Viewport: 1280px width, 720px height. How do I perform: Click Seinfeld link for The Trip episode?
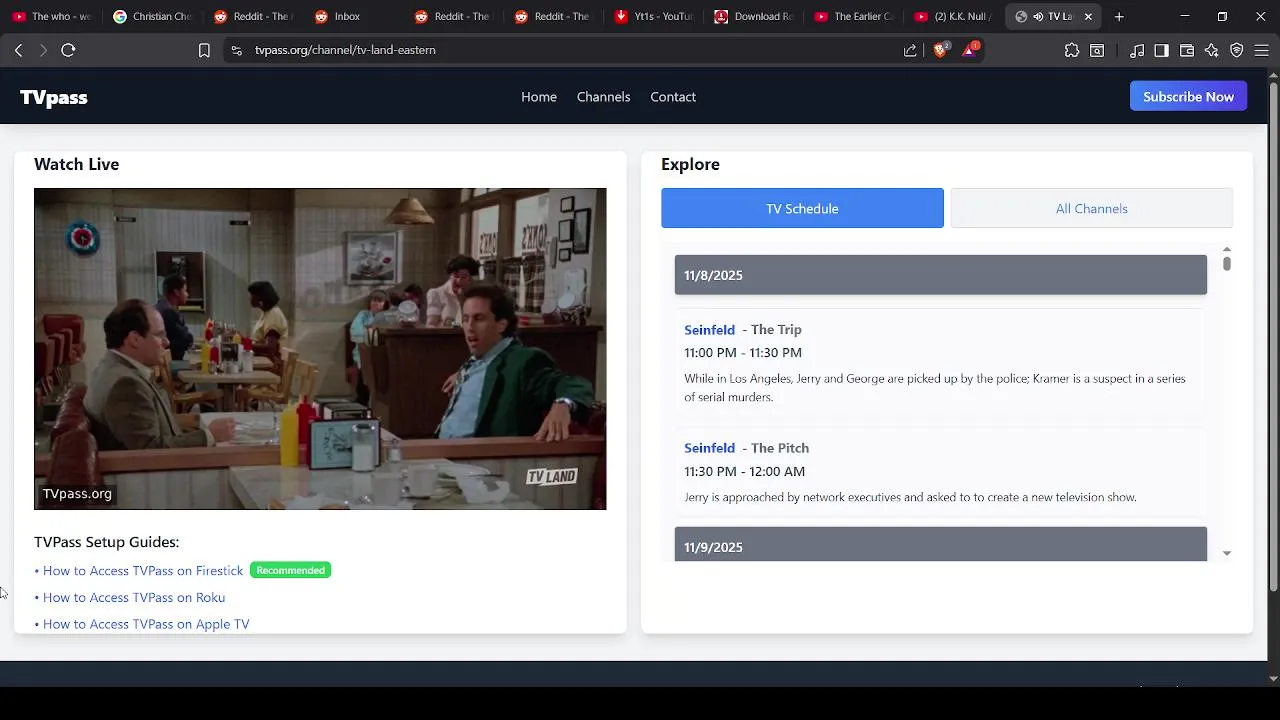[x=709, y=329]
